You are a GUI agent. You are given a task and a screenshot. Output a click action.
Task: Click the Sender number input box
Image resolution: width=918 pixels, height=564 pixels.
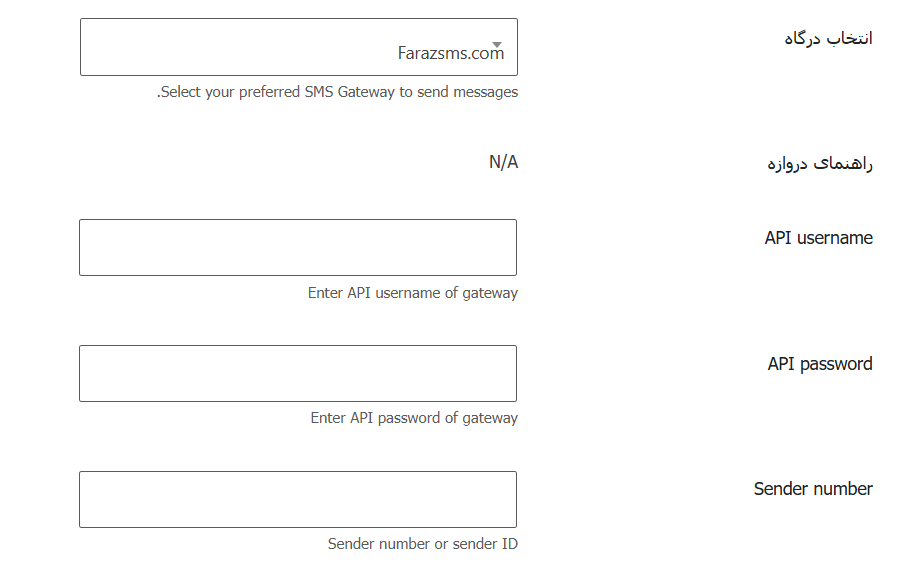tap(298, 500)
